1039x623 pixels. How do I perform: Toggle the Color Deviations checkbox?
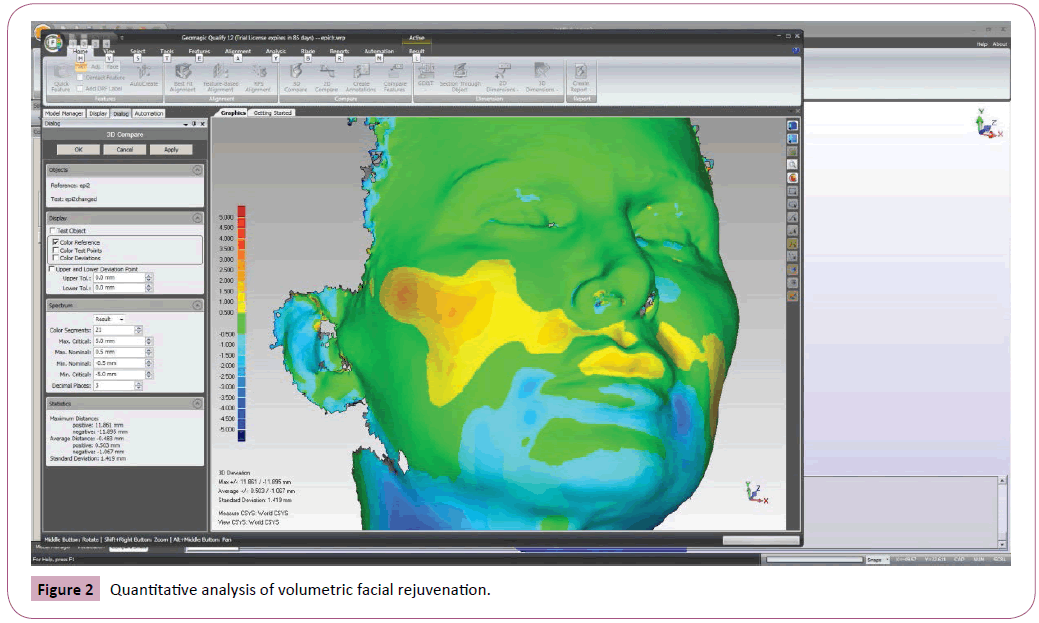54,258
